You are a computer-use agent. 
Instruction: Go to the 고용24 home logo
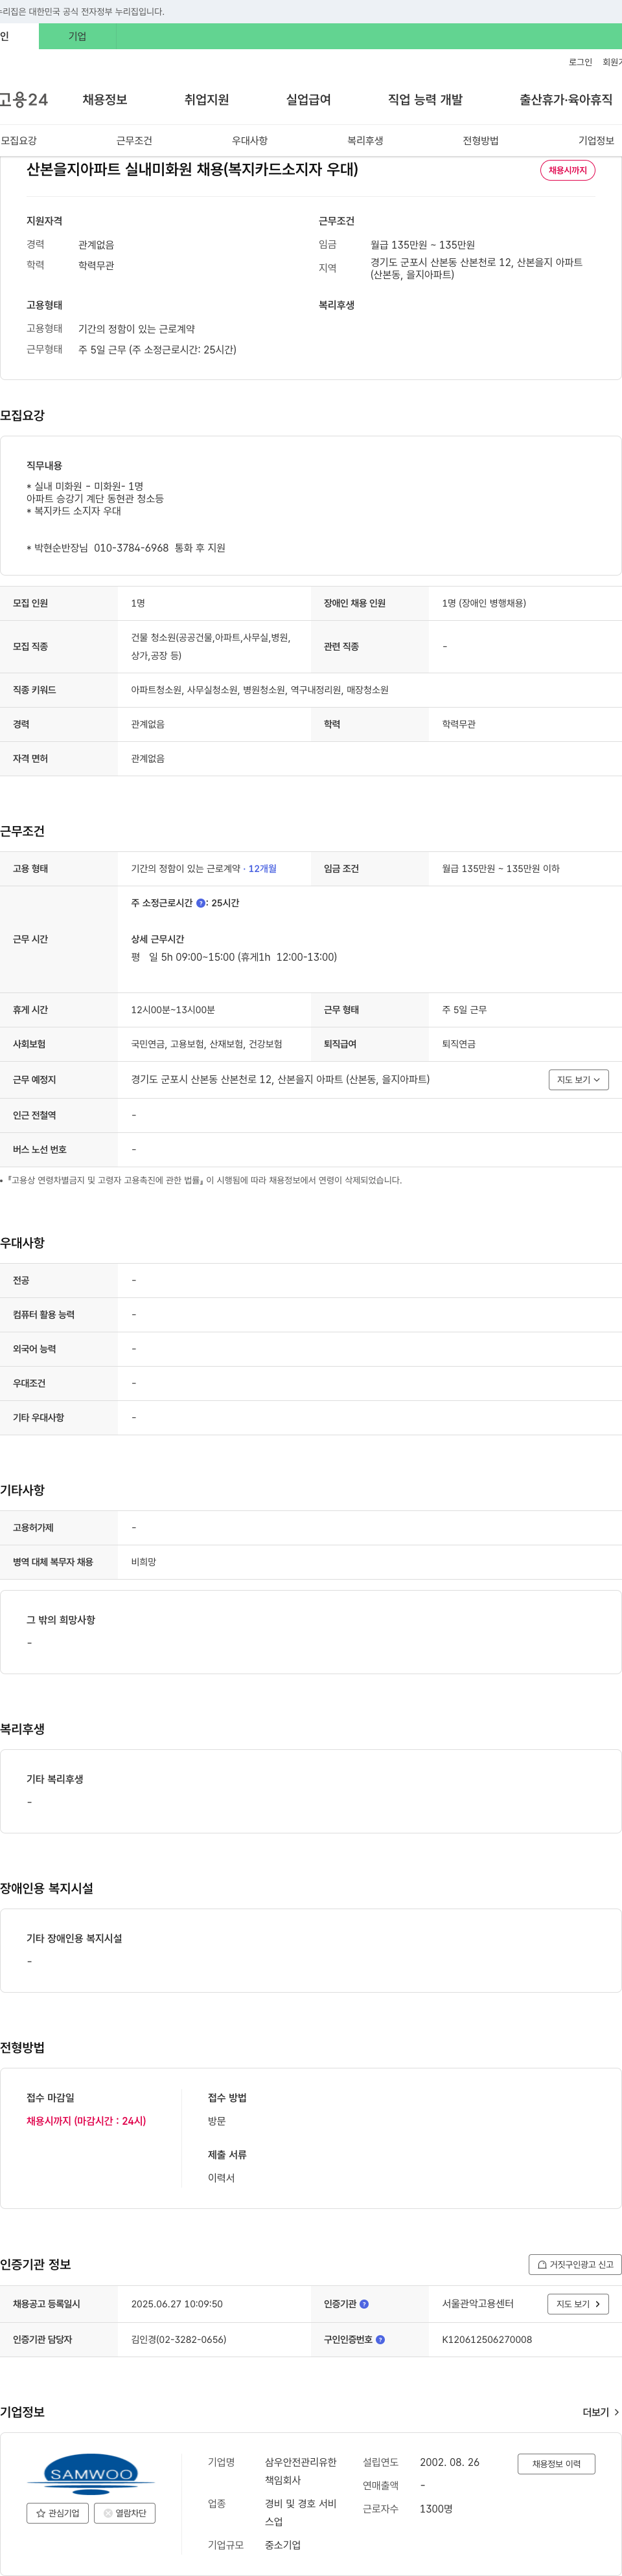(24, 100)
